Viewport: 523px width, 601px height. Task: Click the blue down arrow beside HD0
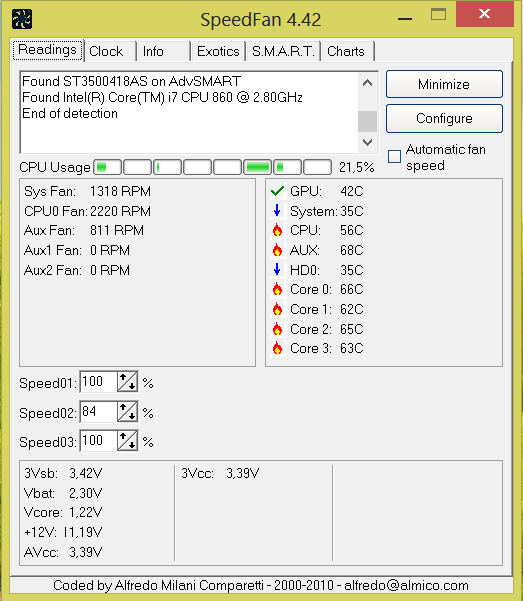point(277,270)
